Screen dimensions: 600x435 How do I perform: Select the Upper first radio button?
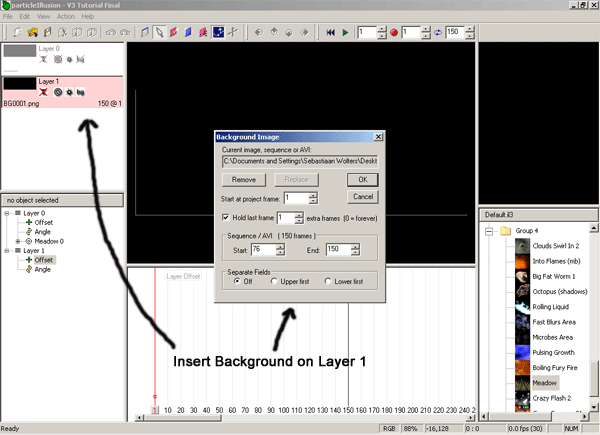(274, 281)
